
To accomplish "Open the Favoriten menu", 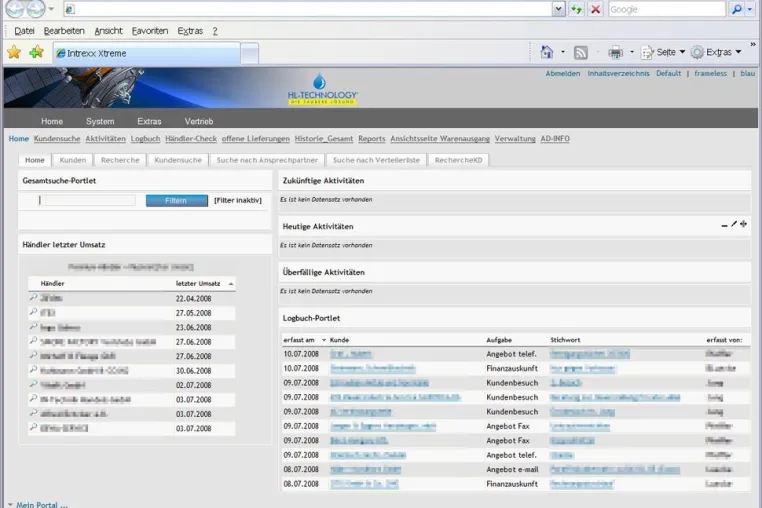I will (x=150, y=31).
